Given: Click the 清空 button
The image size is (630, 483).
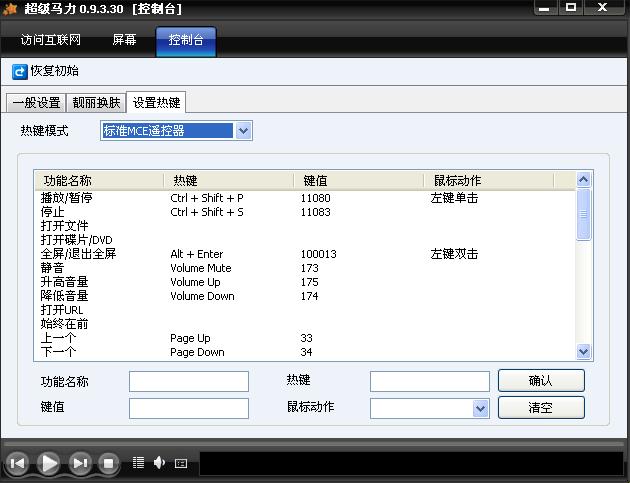Looking at the screenshot, I should coord(541,408).
